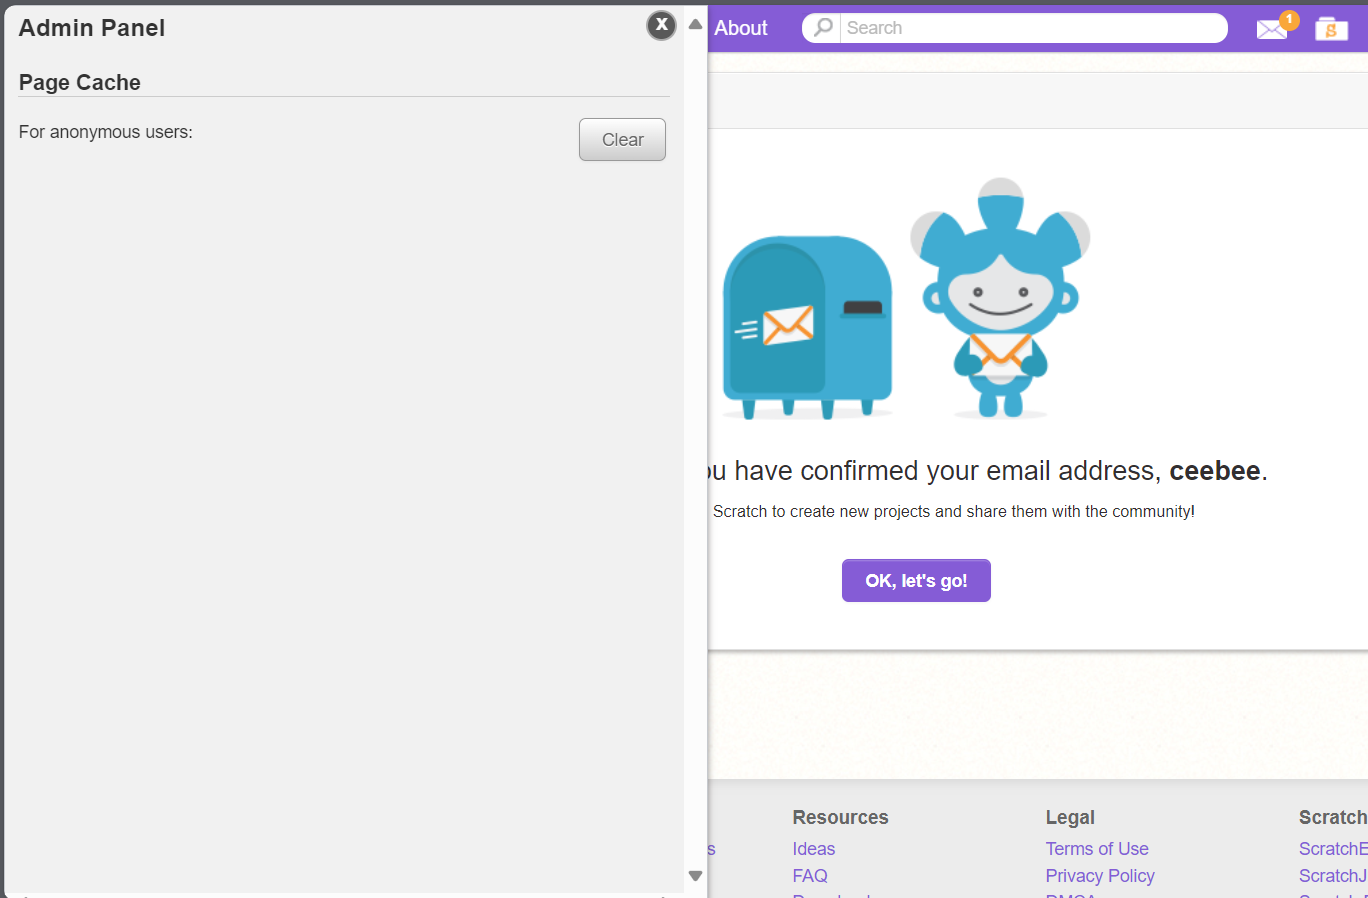This screenshot has height=898, width=1368.
Task: Click the scroll up arrow of Admin Panel
Action: [696, 24]
